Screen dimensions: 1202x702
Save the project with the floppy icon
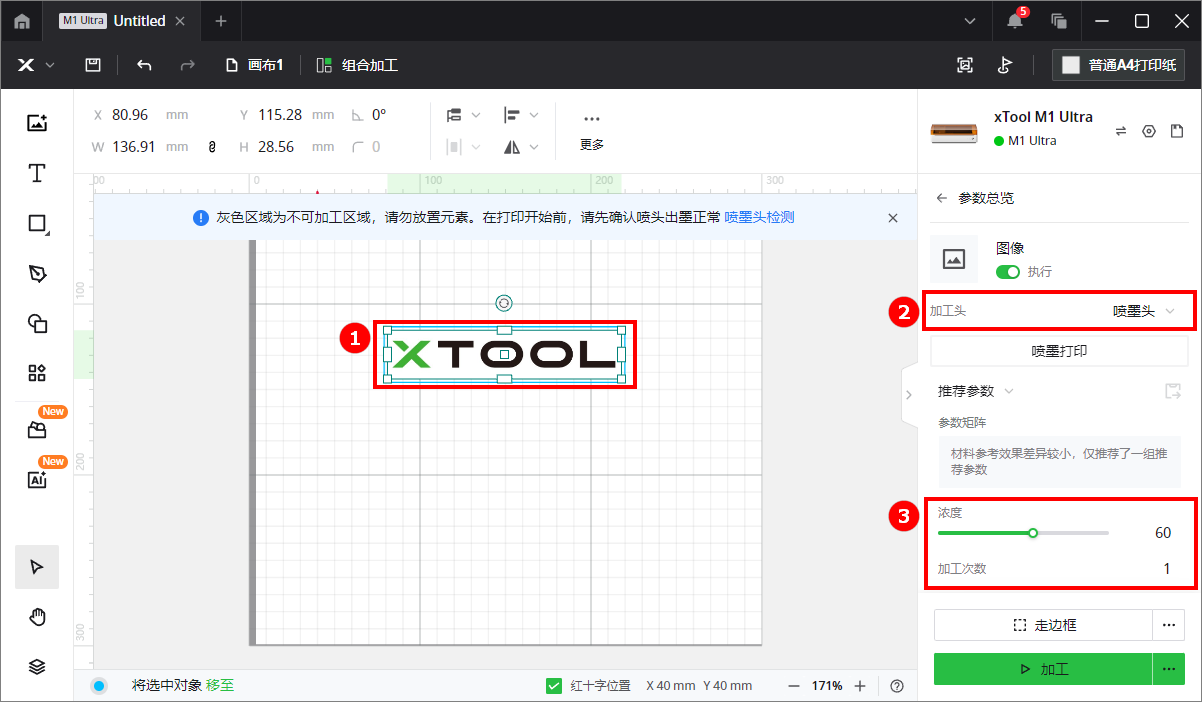pos(93,65)
